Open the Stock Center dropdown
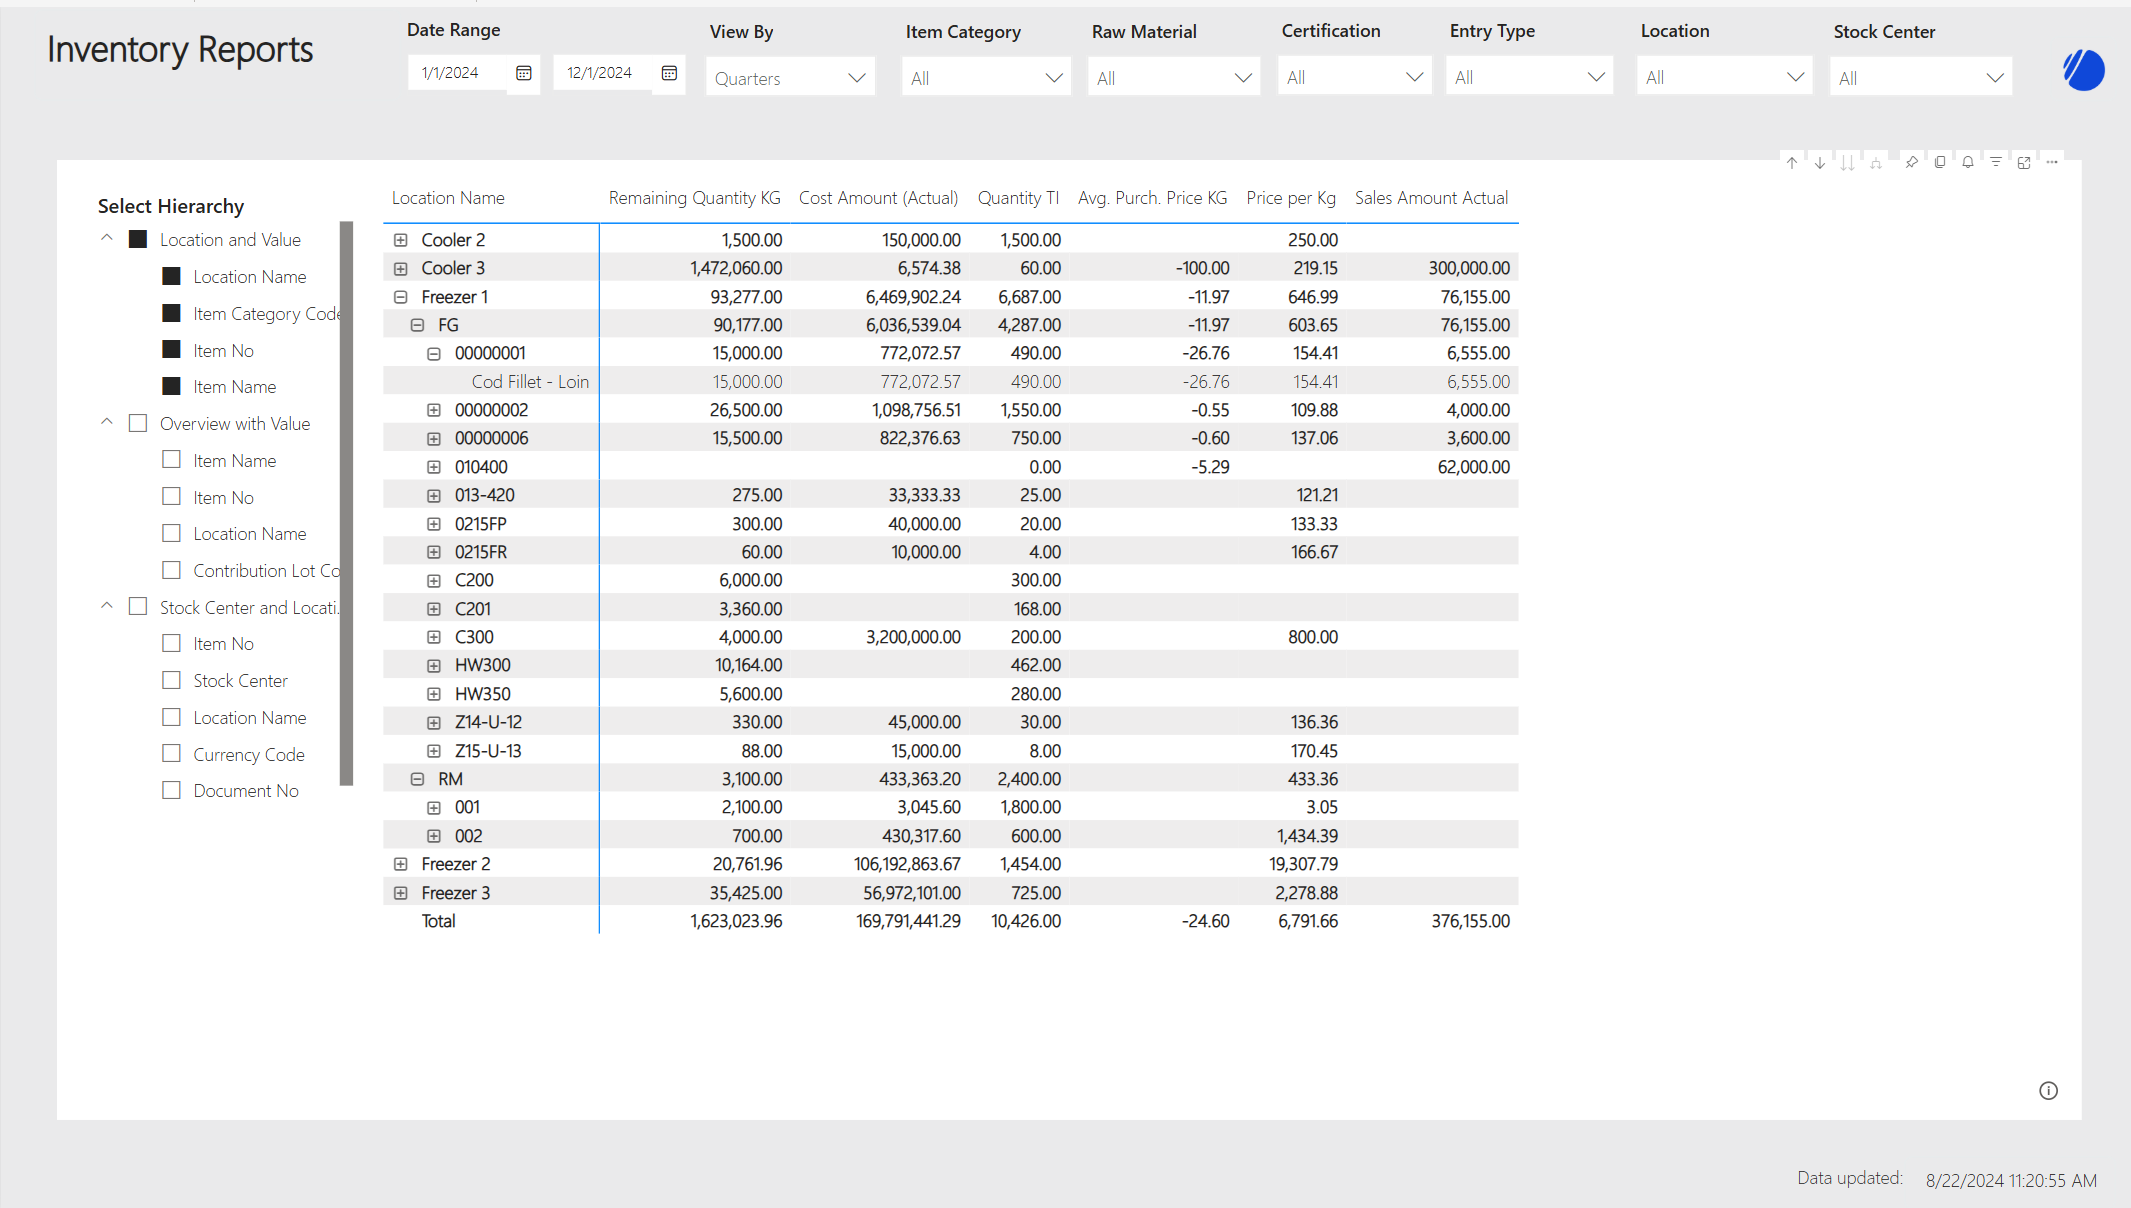The width and height of the screenshot is (2131, 1208). (x=1920, y=78)
